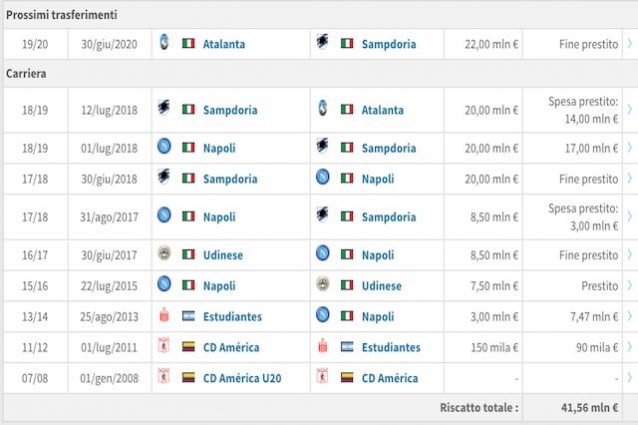Open Sampdoria link in 31/ago/2017 row

coord(389,217)
